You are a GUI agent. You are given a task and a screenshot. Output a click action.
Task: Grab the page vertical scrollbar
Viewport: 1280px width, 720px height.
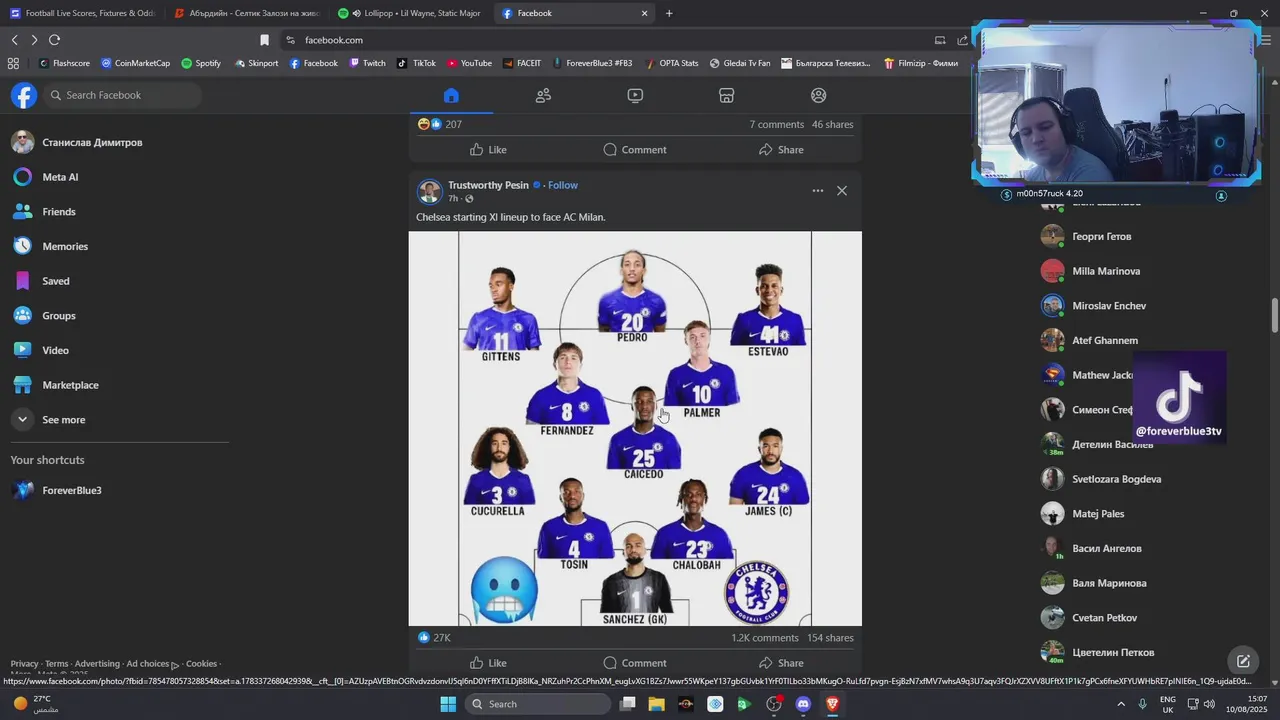tap(1274, 316)
